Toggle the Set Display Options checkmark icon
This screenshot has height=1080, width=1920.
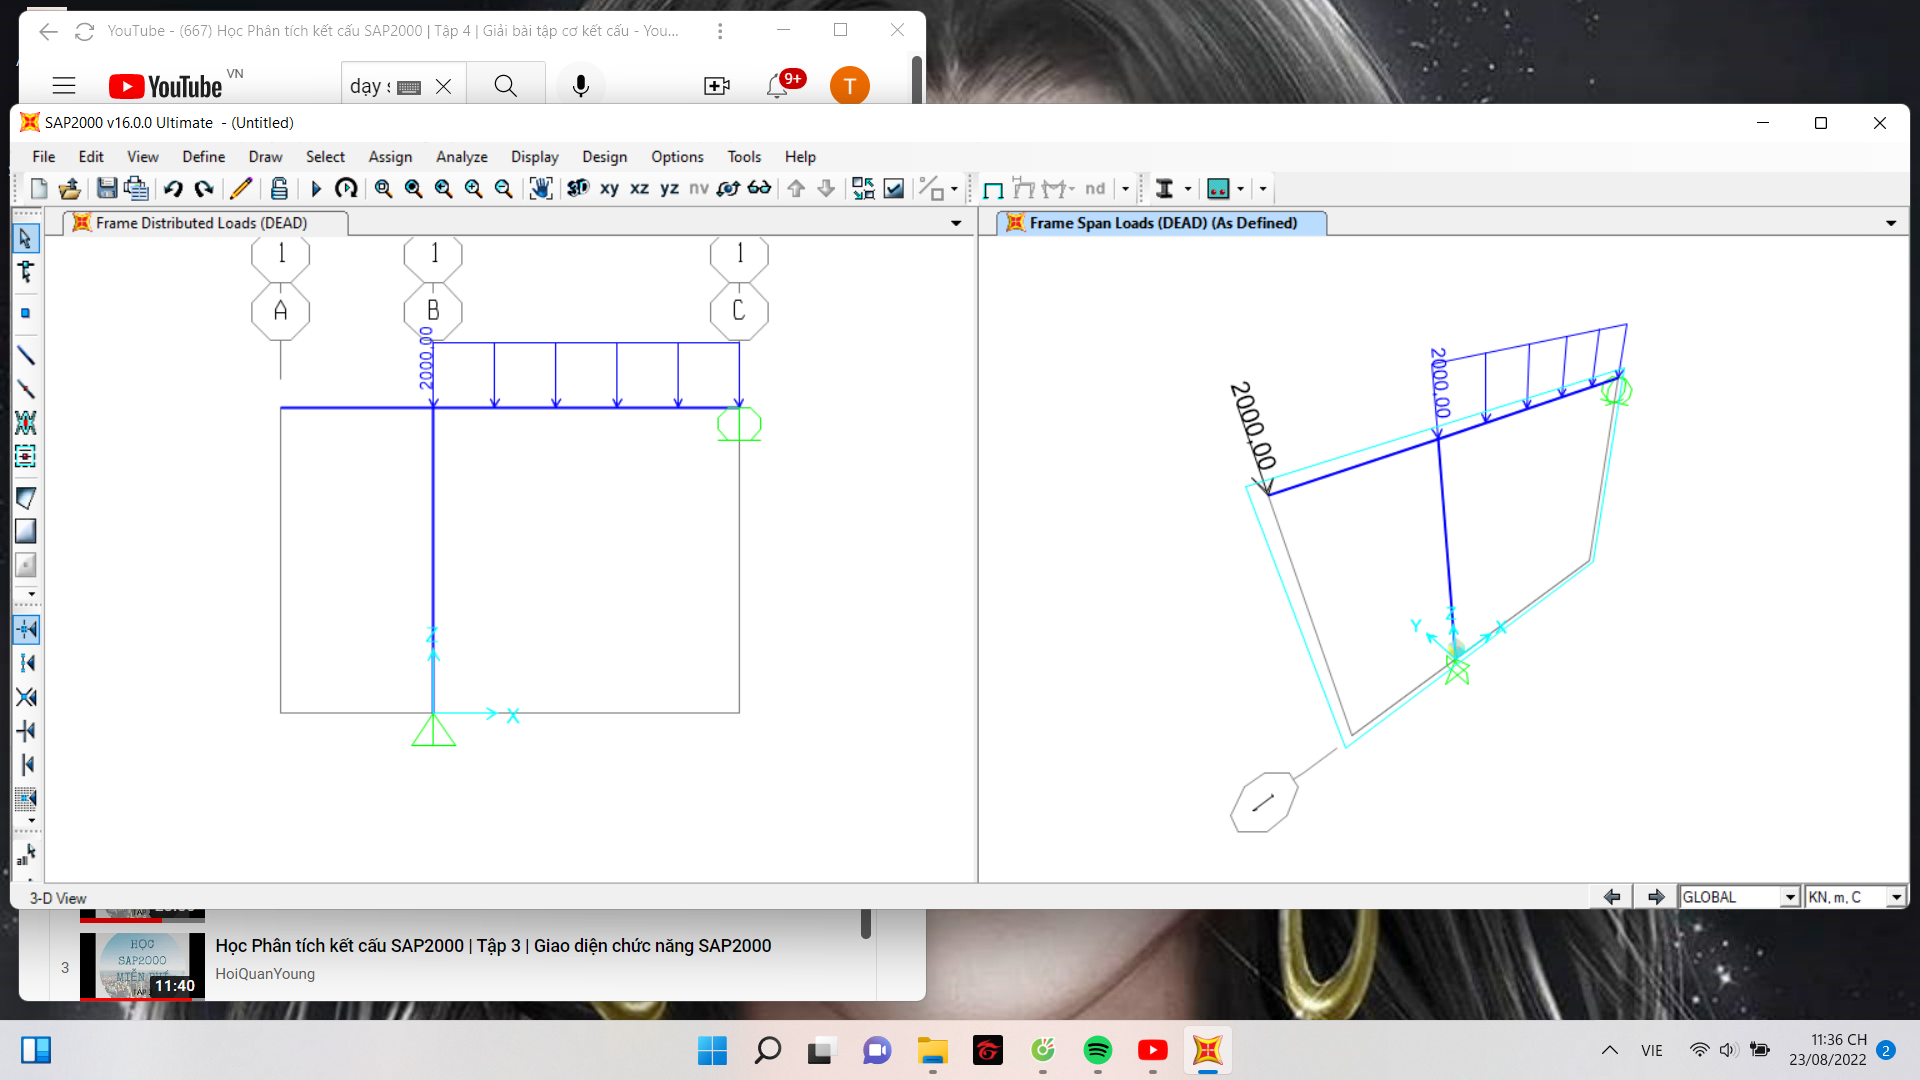coord(894,188)
